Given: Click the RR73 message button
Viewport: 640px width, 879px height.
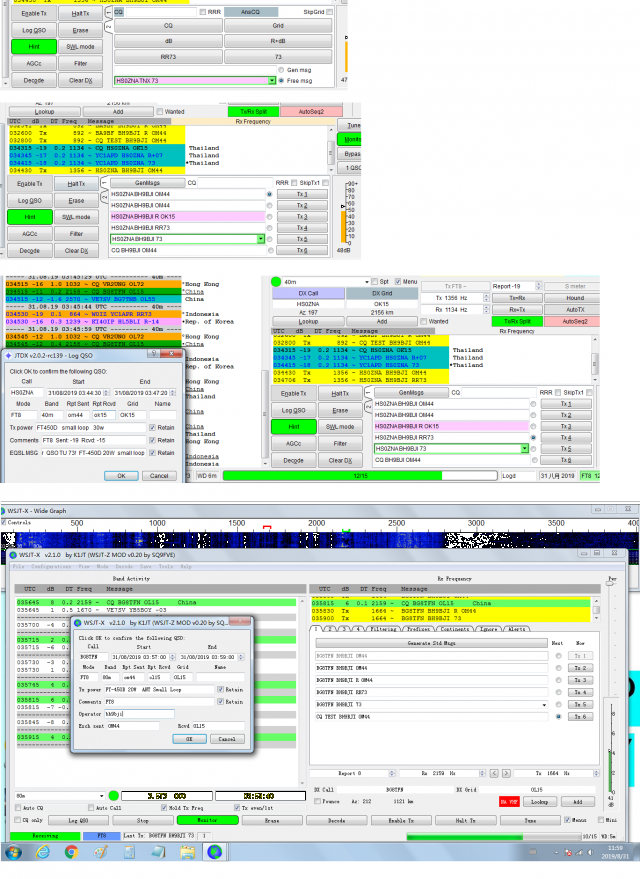Looking at the screenshot, I should (x=168, y=57).
